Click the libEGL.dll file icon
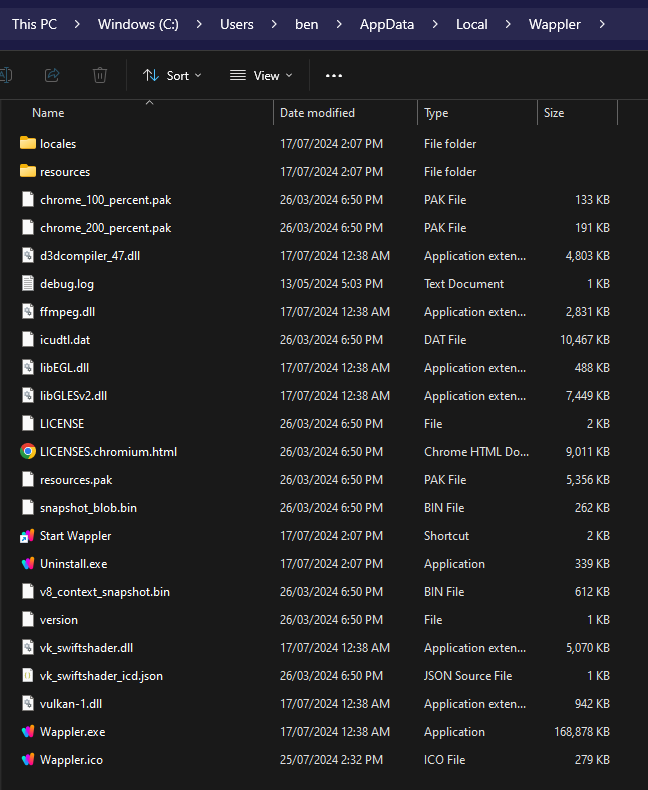Screen dimensions: 648x790 pos(28,368)
